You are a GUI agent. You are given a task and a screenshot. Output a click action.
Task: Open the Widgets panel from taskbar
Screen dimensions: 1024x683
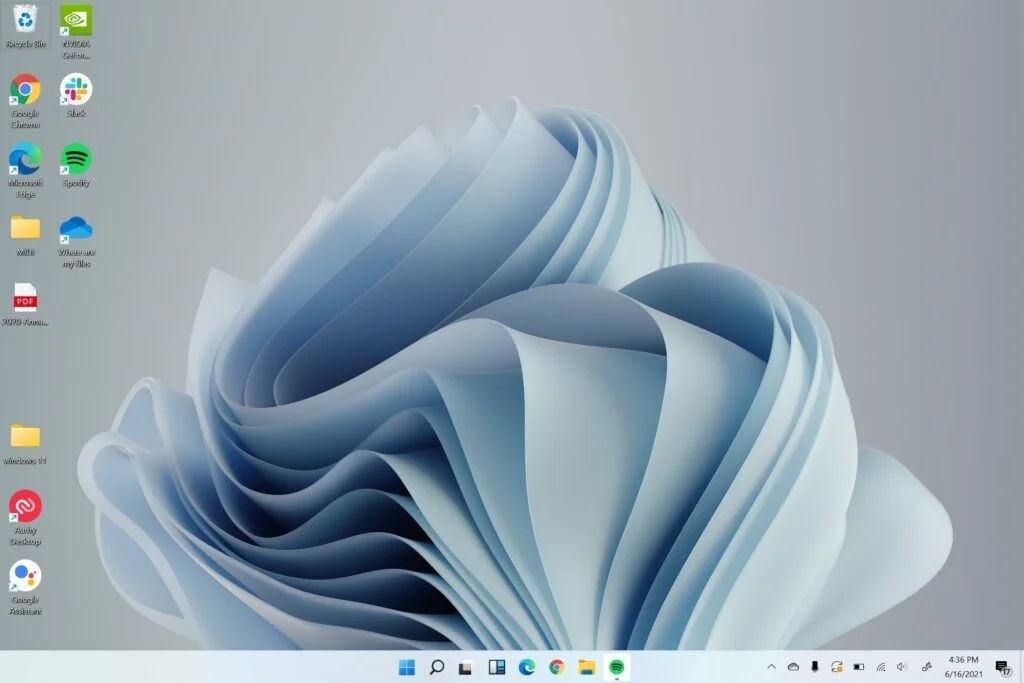coord(496,667)
